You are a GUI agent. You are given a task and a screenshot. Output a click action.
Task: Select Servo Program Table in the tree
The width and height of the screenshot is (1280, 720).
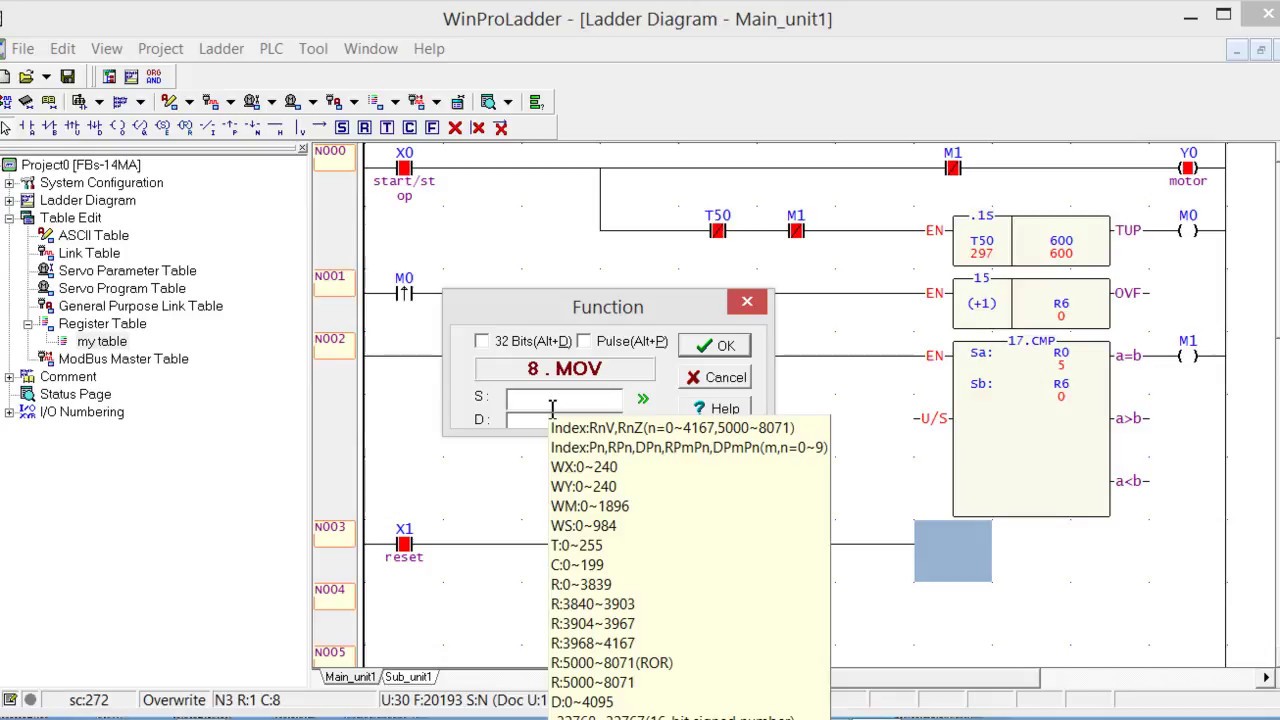[x=122, y=289]
